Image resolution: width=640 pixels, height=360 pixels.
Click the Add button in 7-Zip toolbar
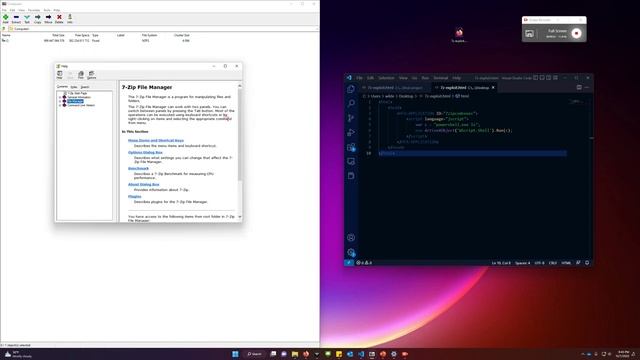[6, 18]
